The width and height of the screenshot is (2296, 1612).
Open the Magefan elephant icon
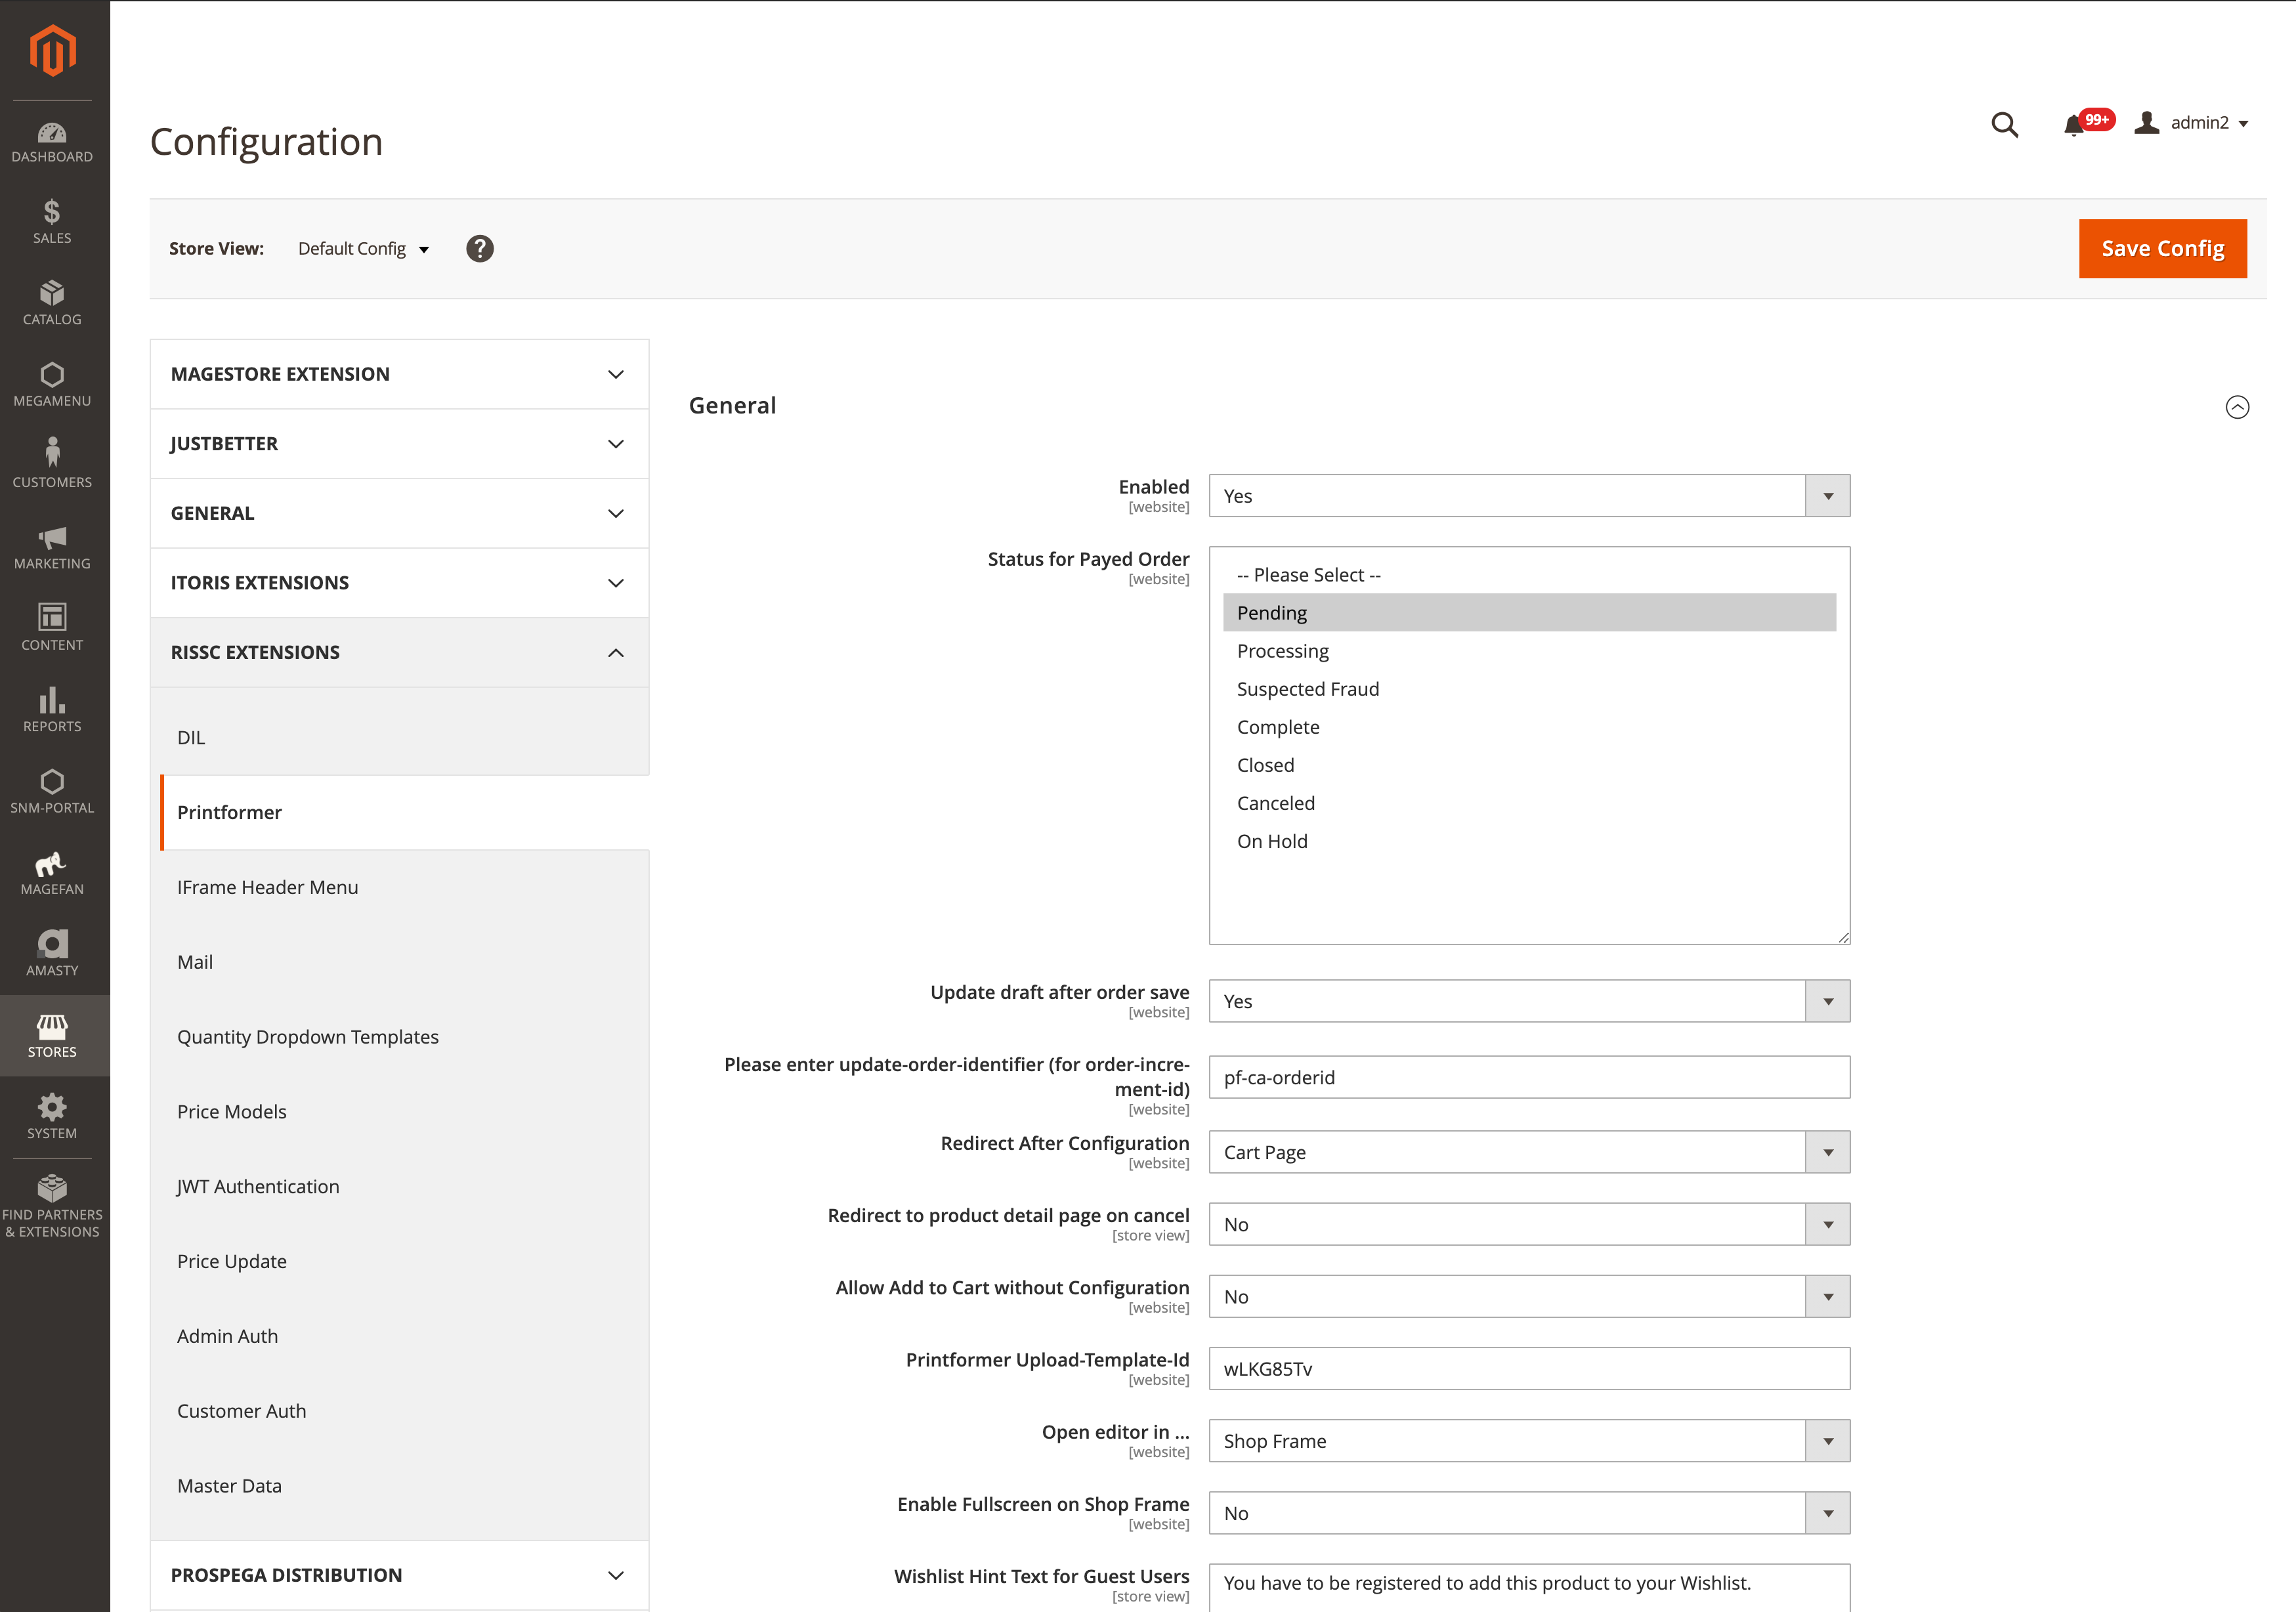pyautogui.click(x=52, y=863)
